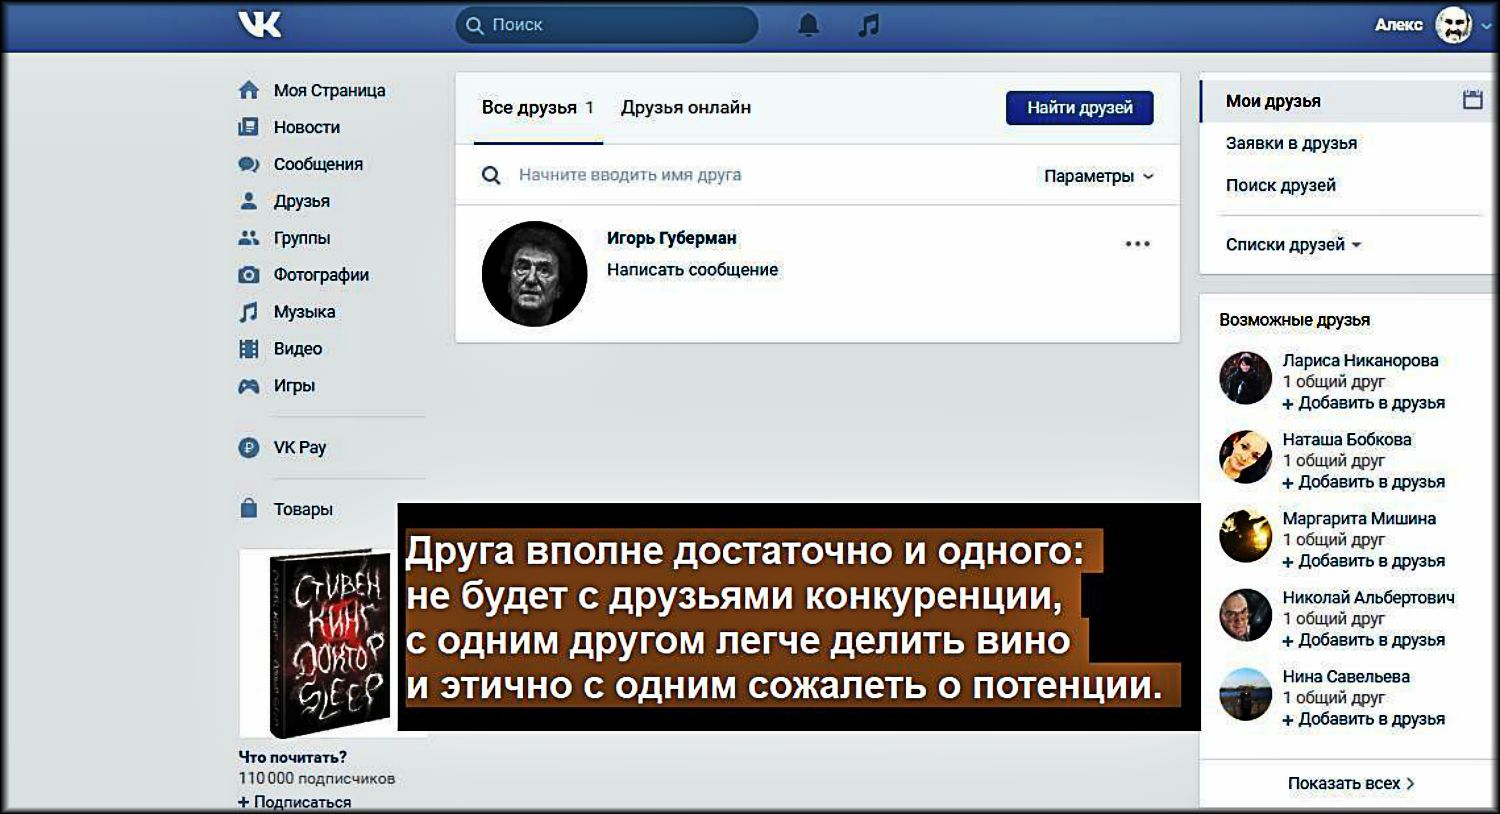The height and width of the screenshot is (814, 1500).
Task: Open three-dots menu for Игорь Губерман
Action: tap(1137, 244)
